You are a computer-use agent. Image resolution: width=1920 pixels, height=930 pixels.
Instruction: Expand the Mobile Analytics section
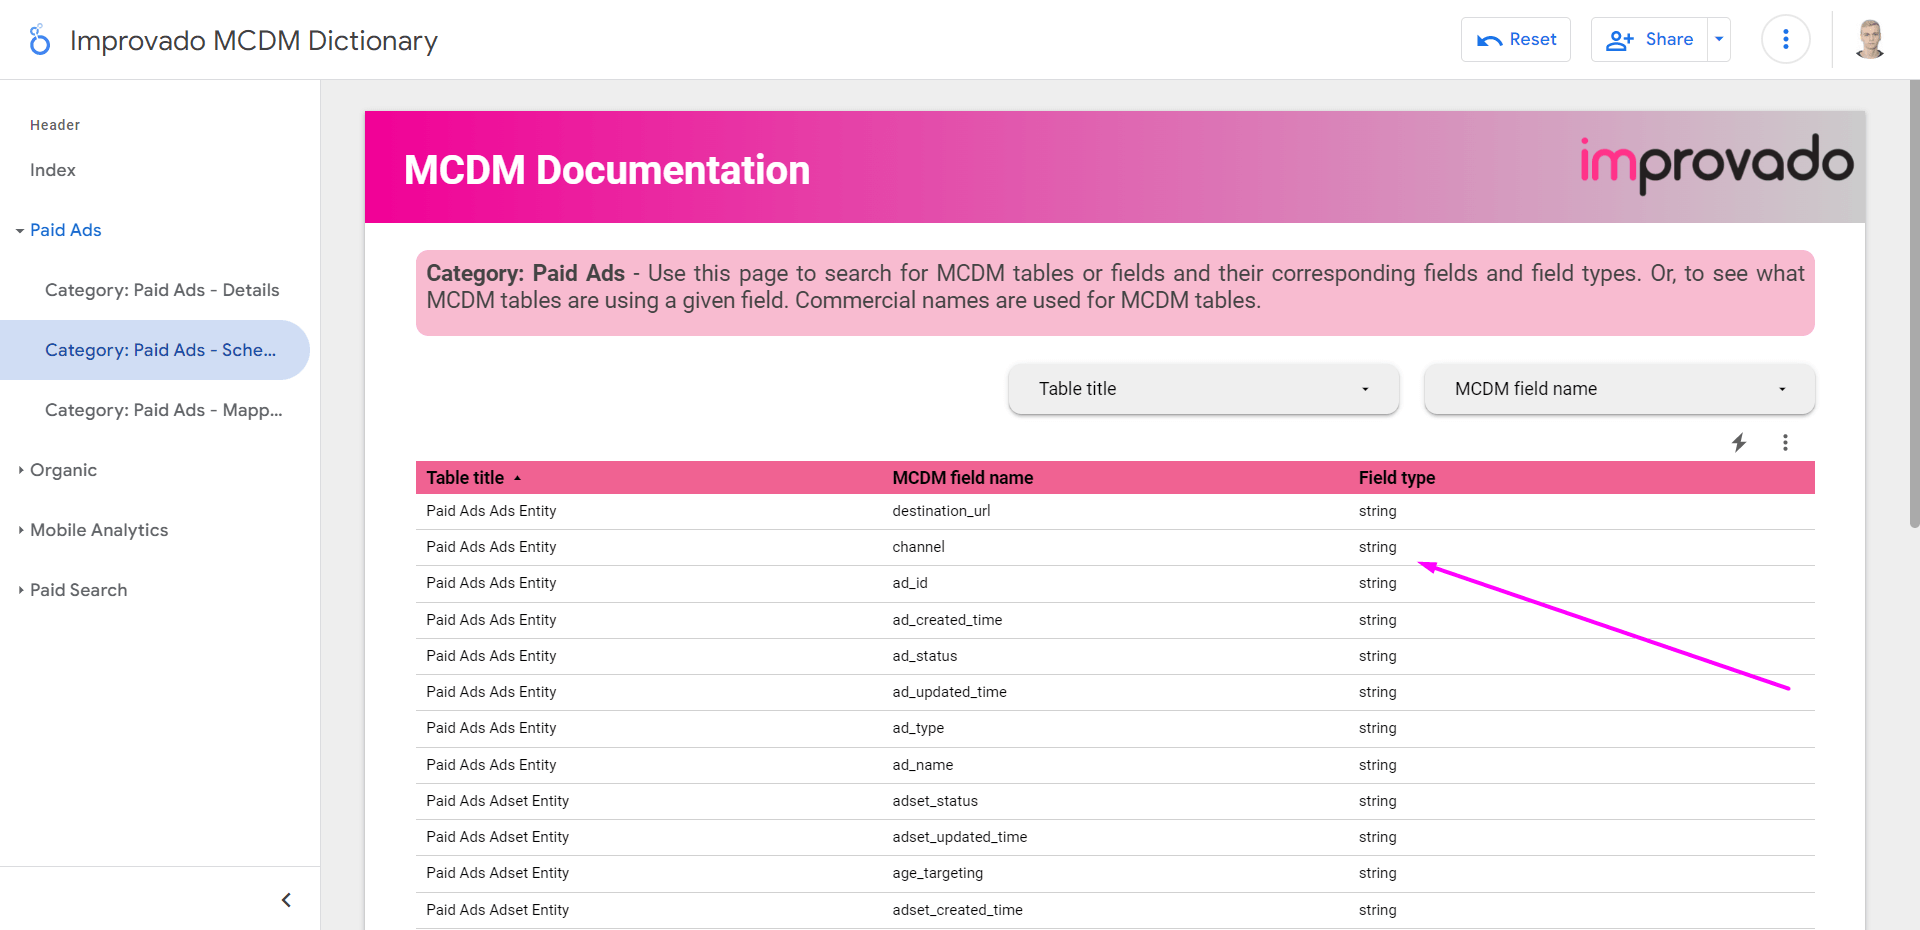click(x=19, y=530)
